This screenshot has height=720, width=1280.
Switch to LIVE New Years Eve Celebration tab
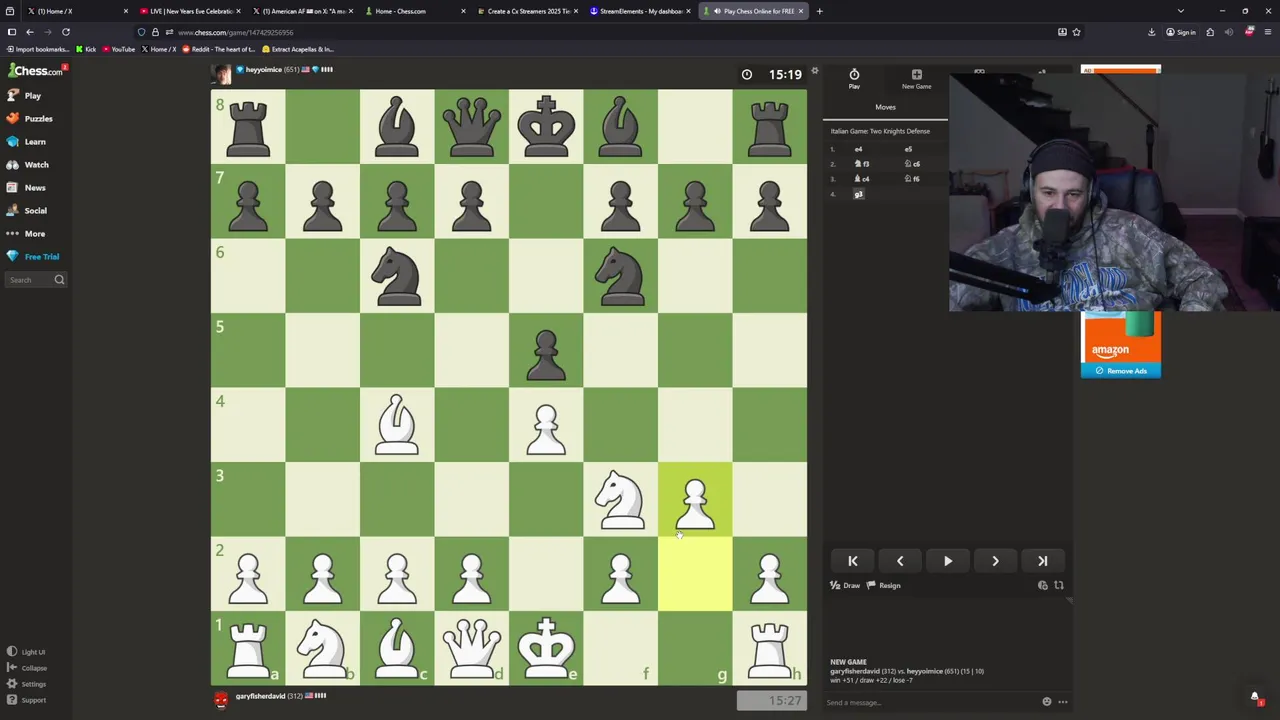tap(190, 11)
